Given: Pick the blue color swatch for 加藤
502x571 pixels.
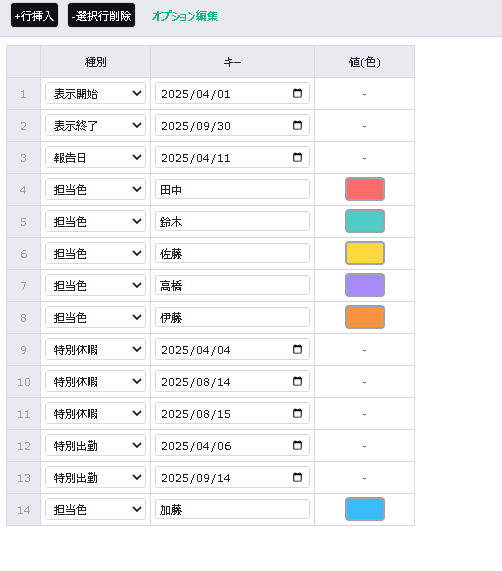Looking at the screenshot, I should [365, 509].
